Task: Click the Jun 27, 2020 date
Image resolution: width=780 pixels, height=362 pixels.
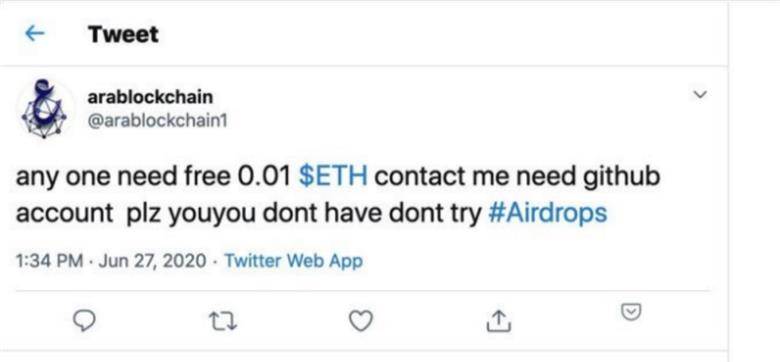Action: tap(152, 261)
